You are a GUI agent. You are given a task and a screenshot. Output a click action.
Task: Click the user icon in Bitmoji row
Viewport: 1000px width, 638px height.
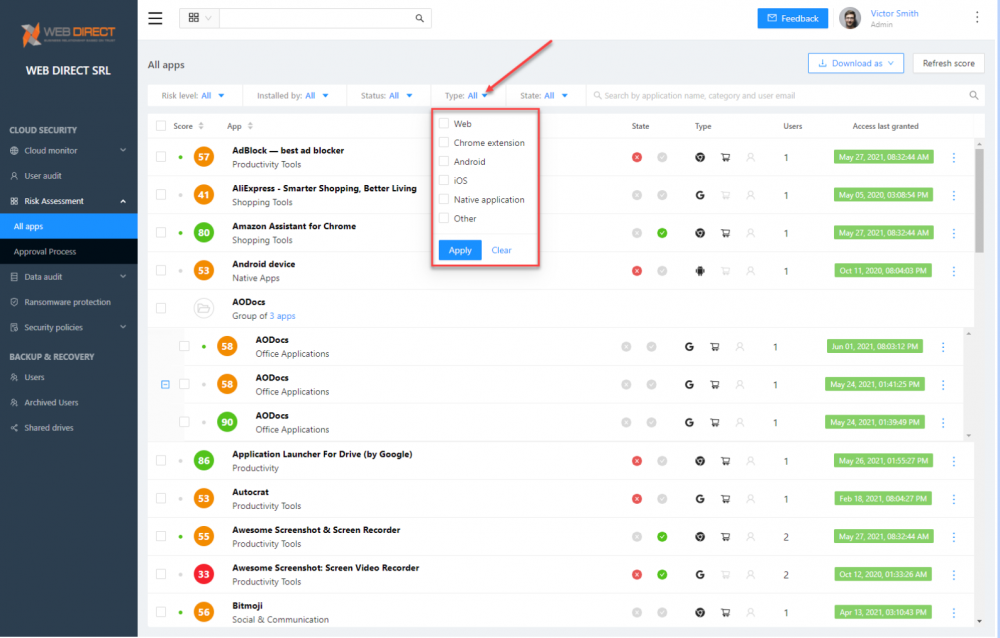pyautogui.click(x=751, y=612)
